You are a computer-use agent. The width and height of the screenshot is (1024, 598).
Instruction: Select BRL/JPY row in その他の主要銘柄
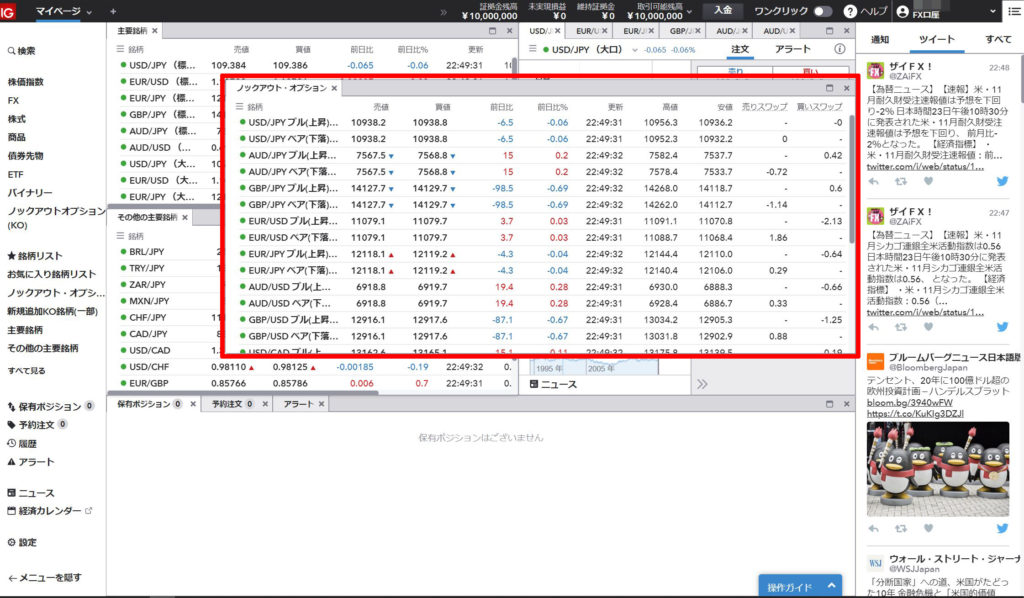pyautogui.click(x=168, y=251)
